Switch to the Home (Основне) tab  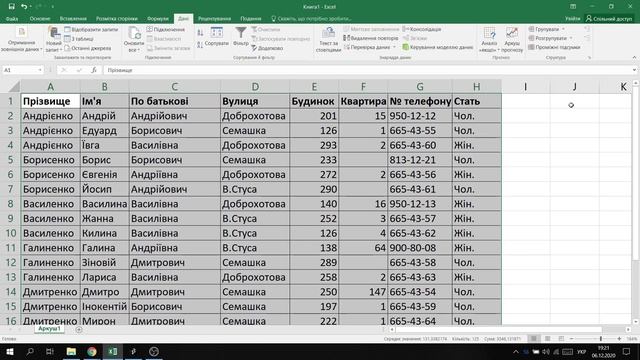click(40, 19)
